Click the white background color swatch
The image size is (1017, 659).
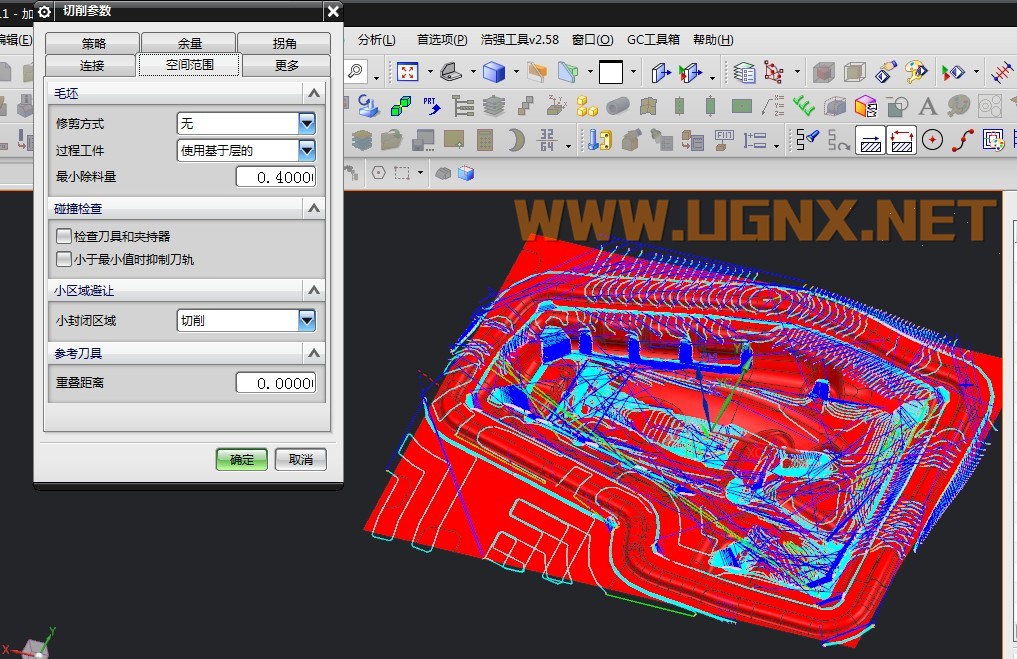click(610, 72)
